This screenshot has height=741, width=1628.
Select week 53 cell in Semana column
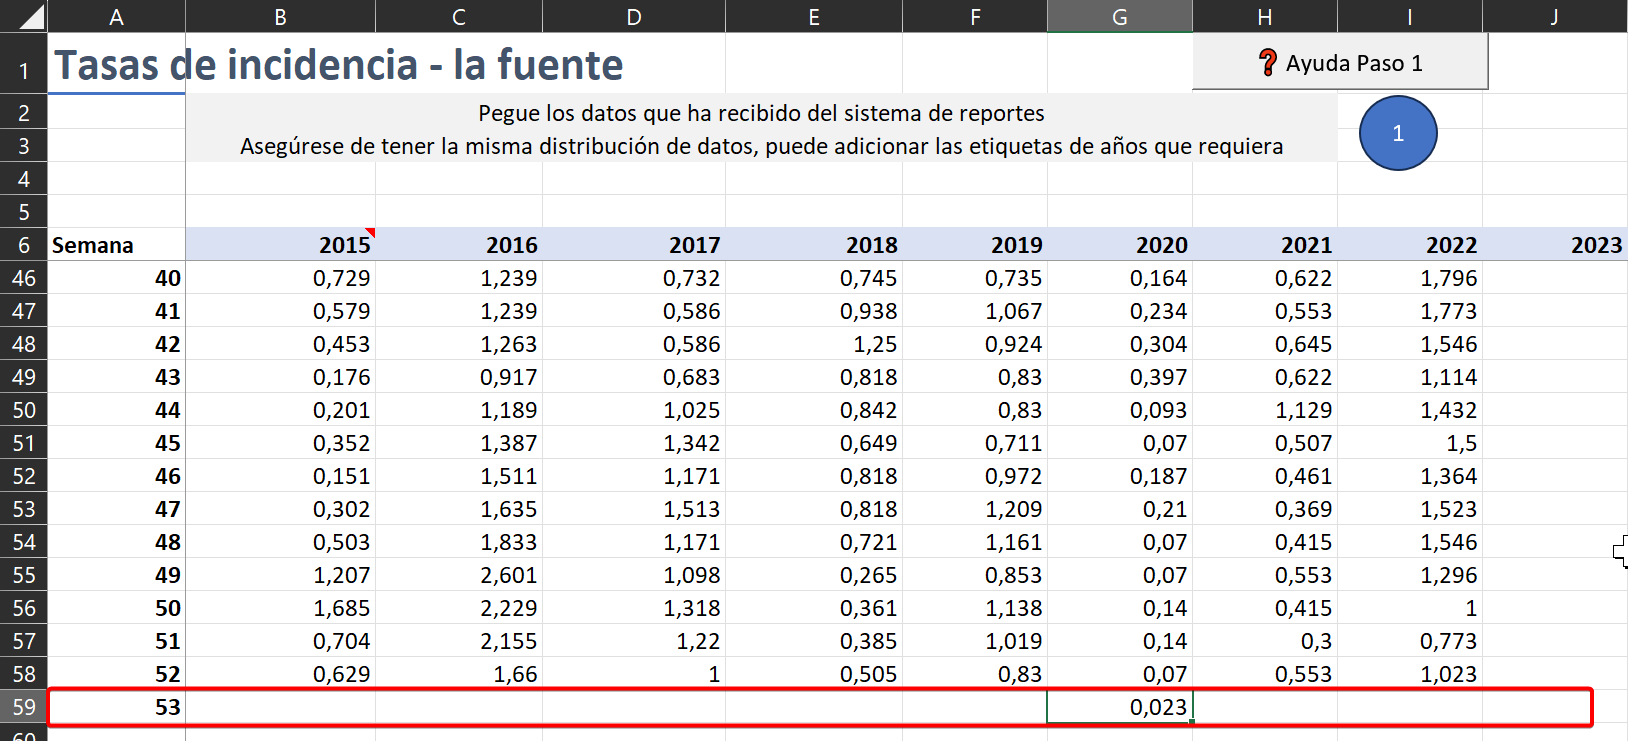pos(116,707)
